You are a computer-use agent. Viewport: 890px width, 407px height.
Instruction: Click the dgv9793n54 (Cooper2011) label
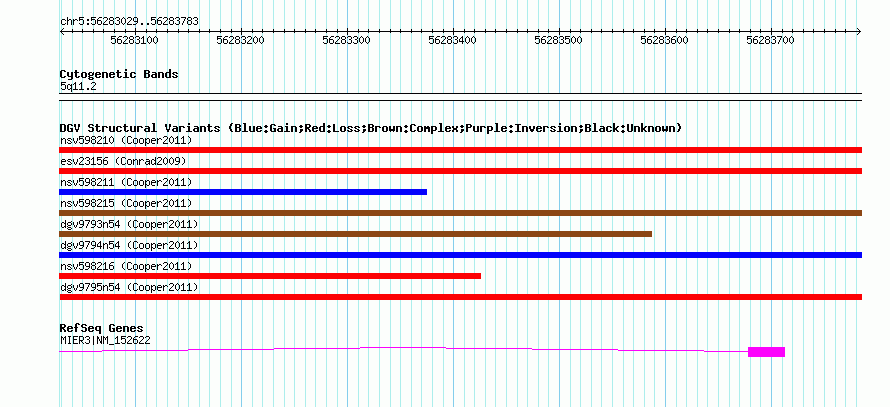(x=129, y=224)
